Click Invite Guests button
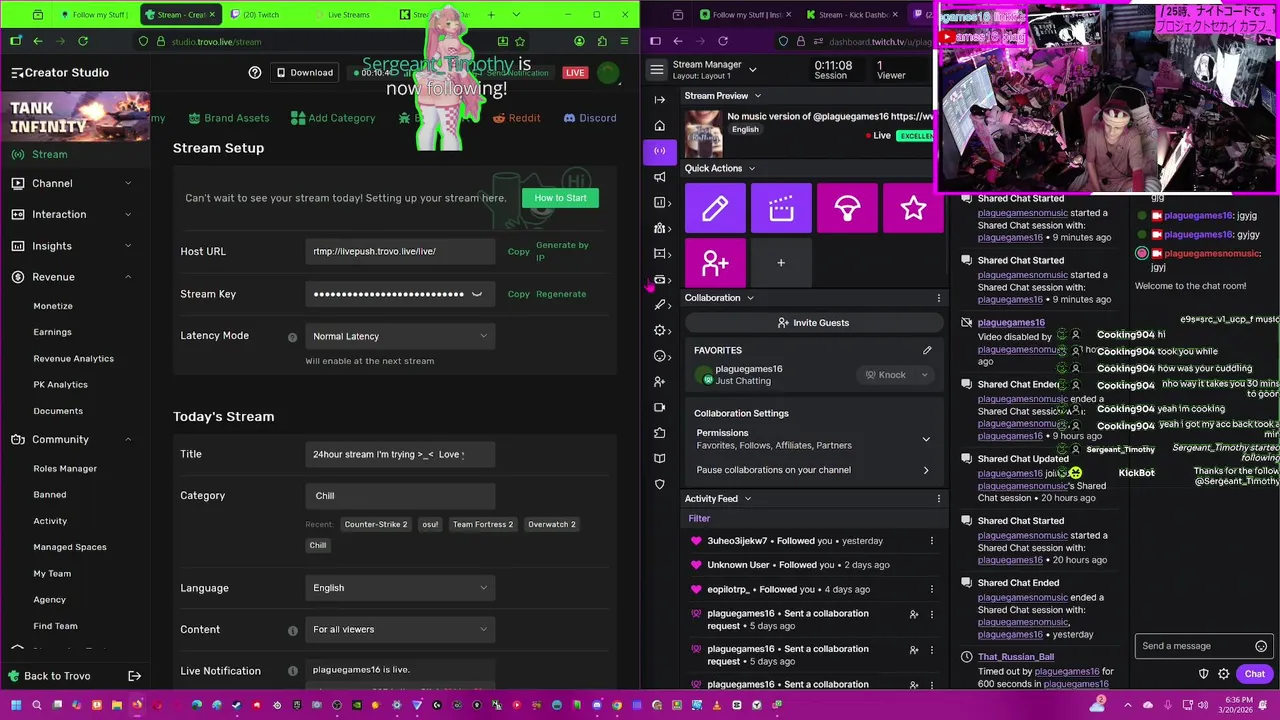This screenshot has width=1280, height=720. [813, 323]
